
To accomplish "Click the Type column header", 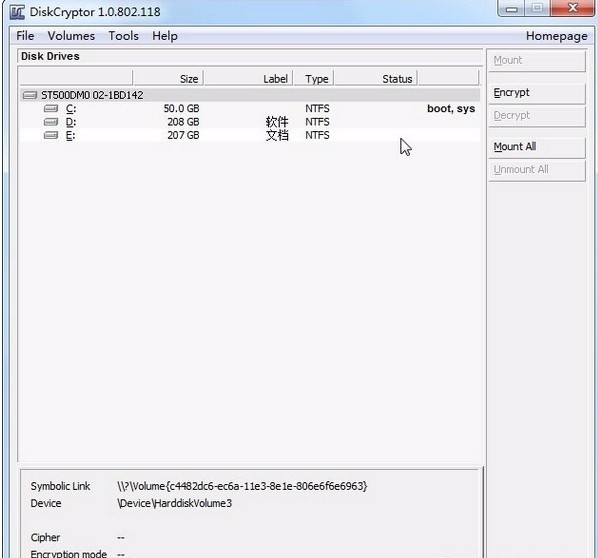I will (x=314, y=79).
